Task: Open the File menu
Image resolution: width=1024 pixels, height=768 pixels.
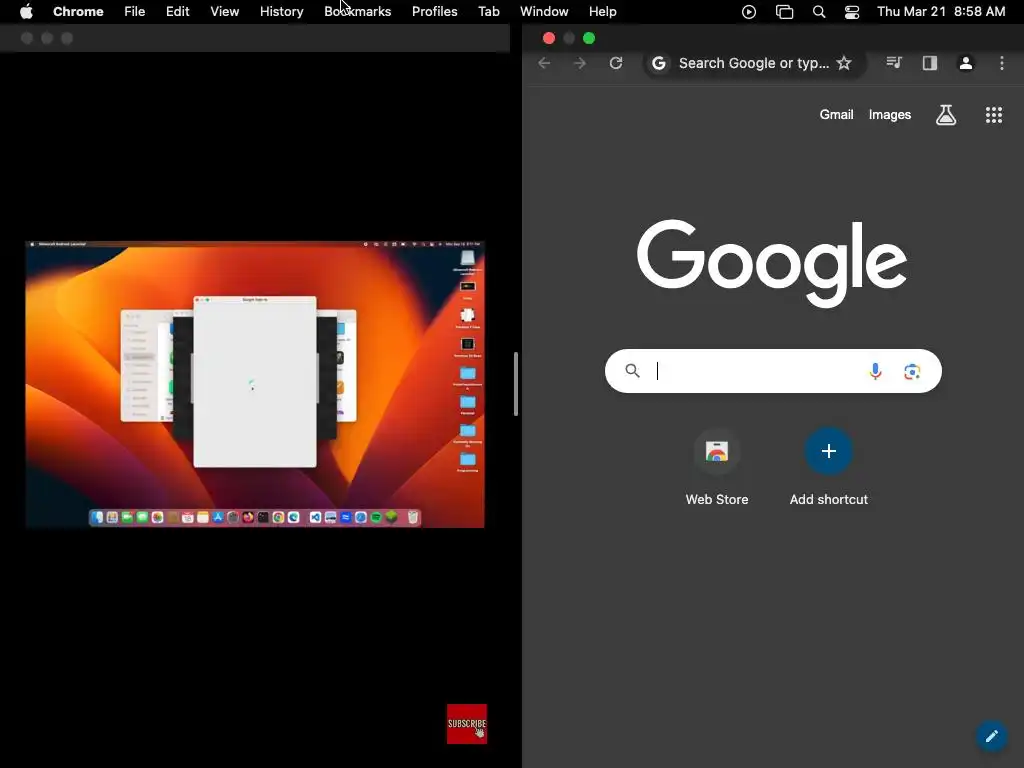Action: 135,11
